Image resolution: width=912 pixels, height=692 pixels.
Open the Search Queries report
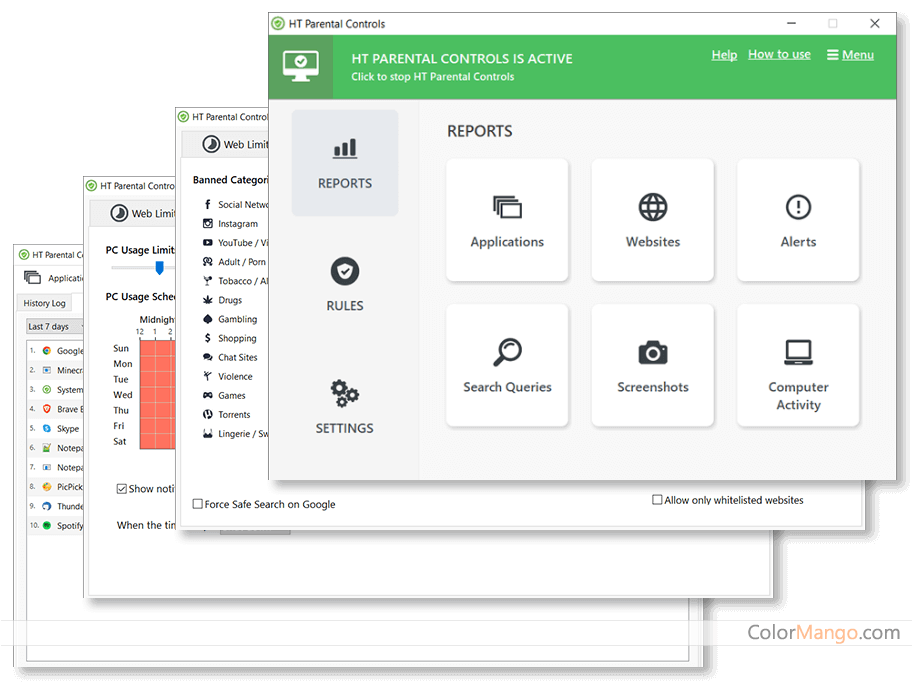(507, 365)
